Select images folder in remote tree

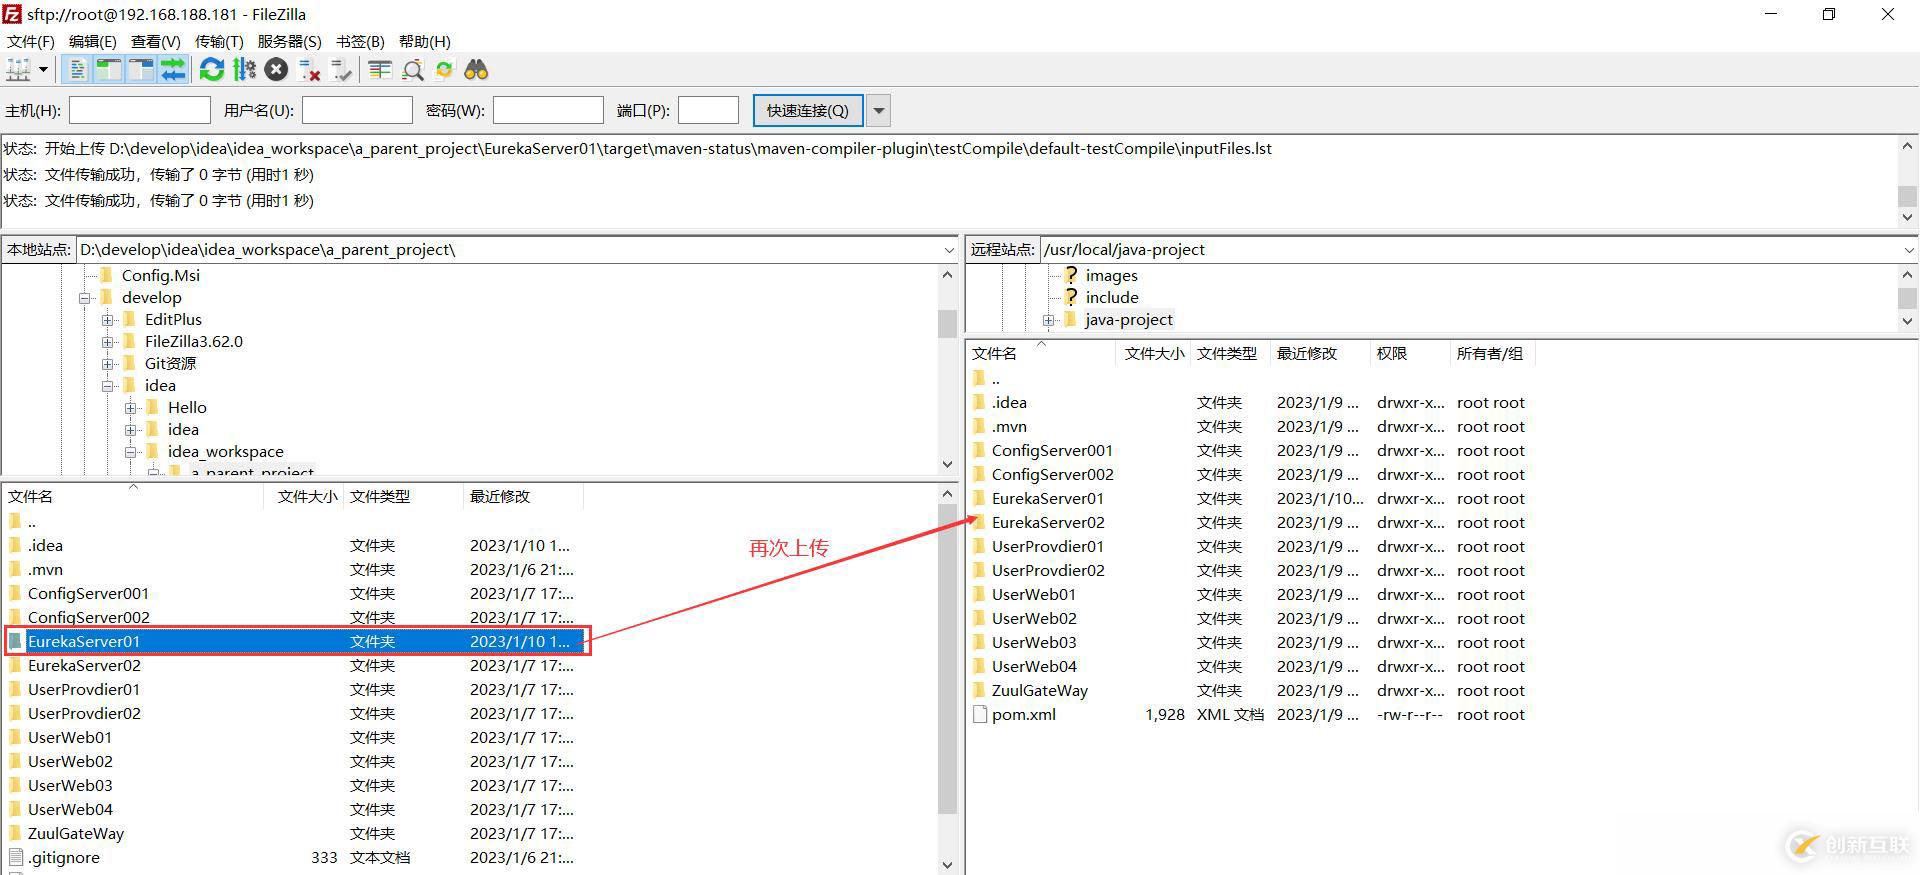tap(1111, 275)
